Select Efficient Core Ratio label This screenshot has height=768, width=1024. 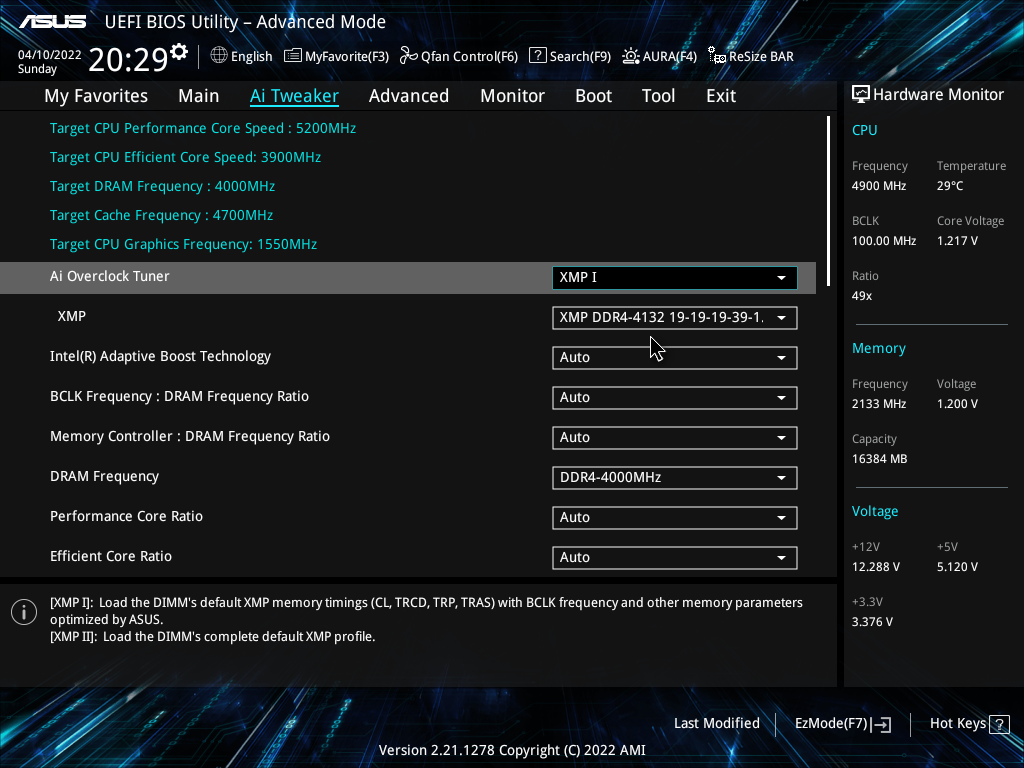point(111,556)
